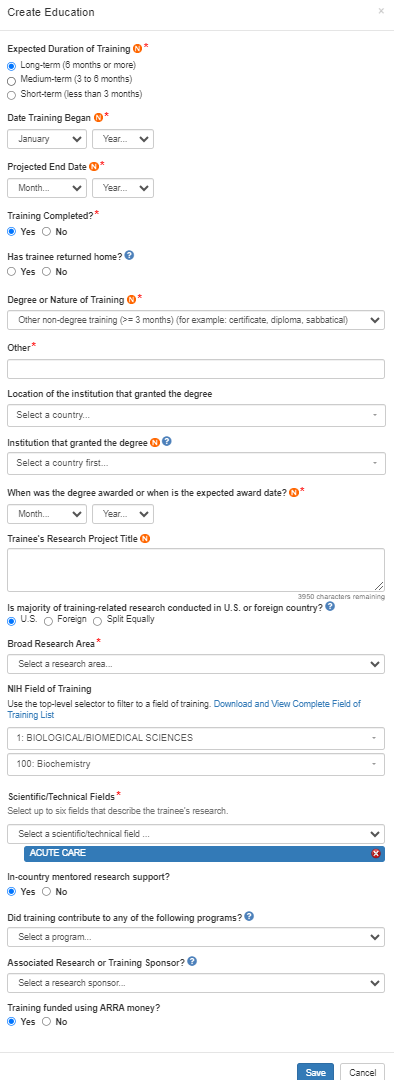Choose No for Training Completed
The height and width of the screenshot is (1080, 394).
click(47, 232)
